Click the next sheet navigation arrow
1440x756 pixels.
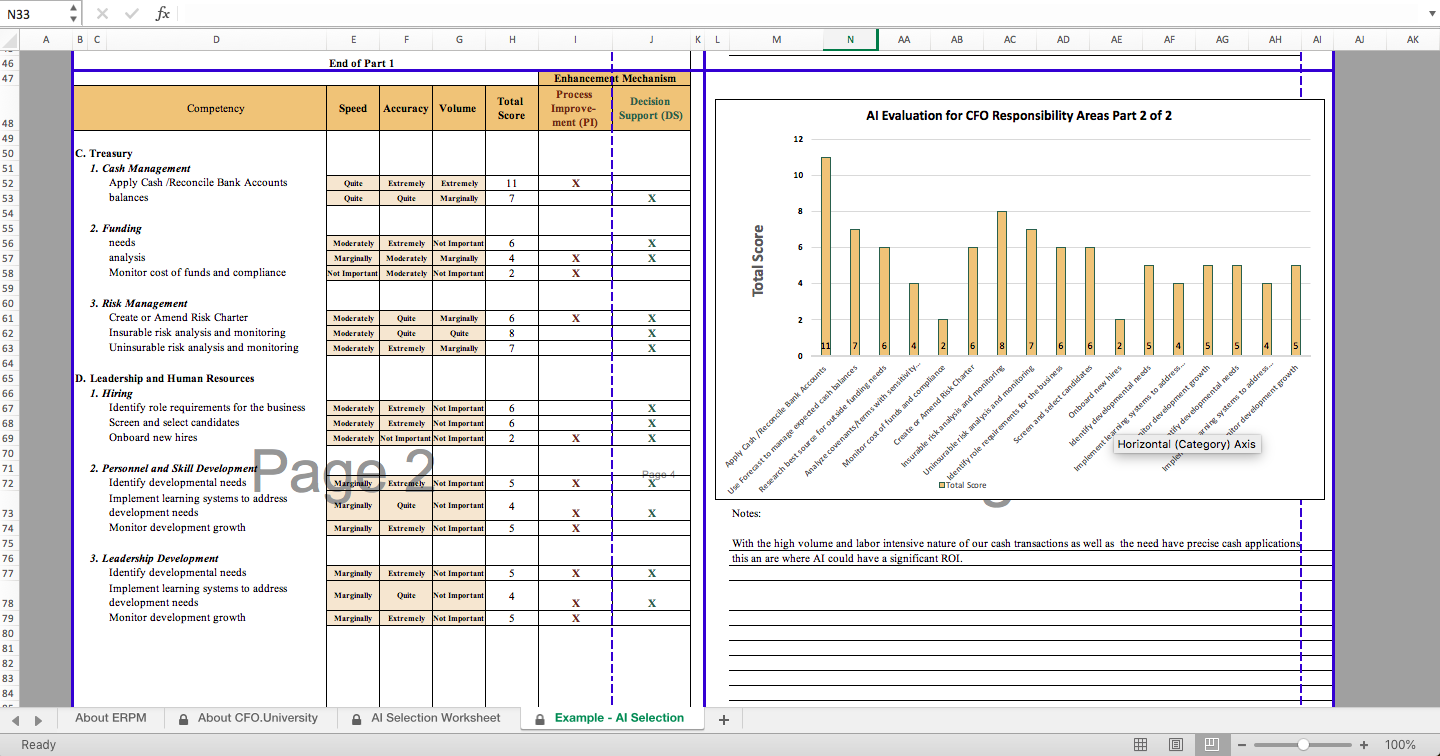pos(38,719)
